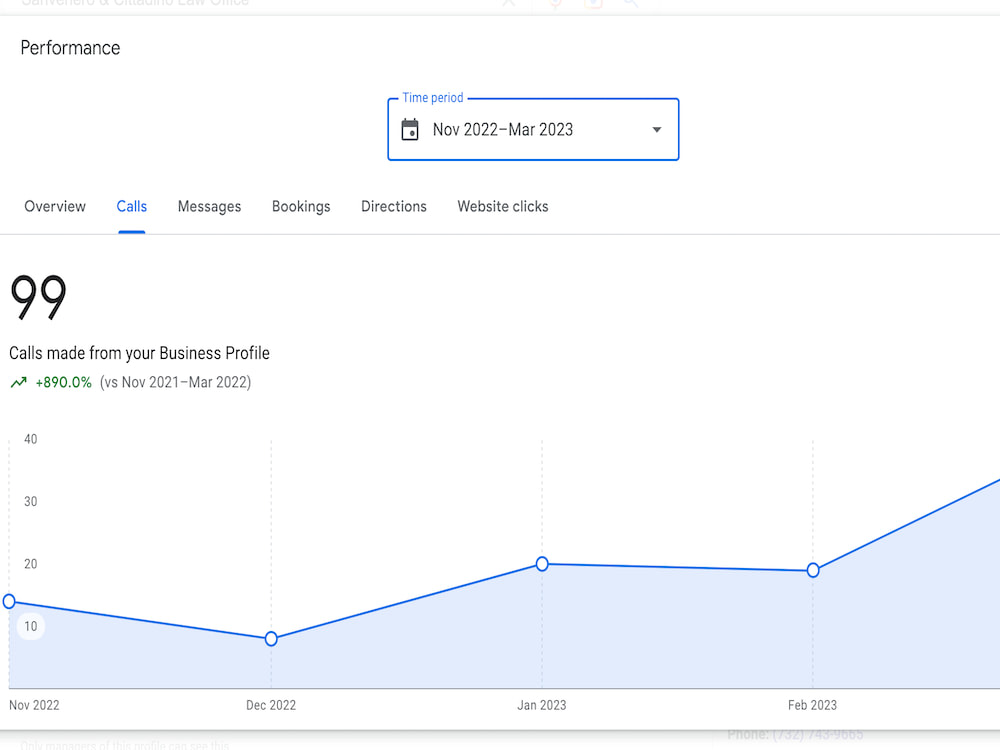Image resolution: width=1000 pixels, height=750 pixels.
Task: Click the highlighted 10 axis label
Action: [x=31, y=626]
